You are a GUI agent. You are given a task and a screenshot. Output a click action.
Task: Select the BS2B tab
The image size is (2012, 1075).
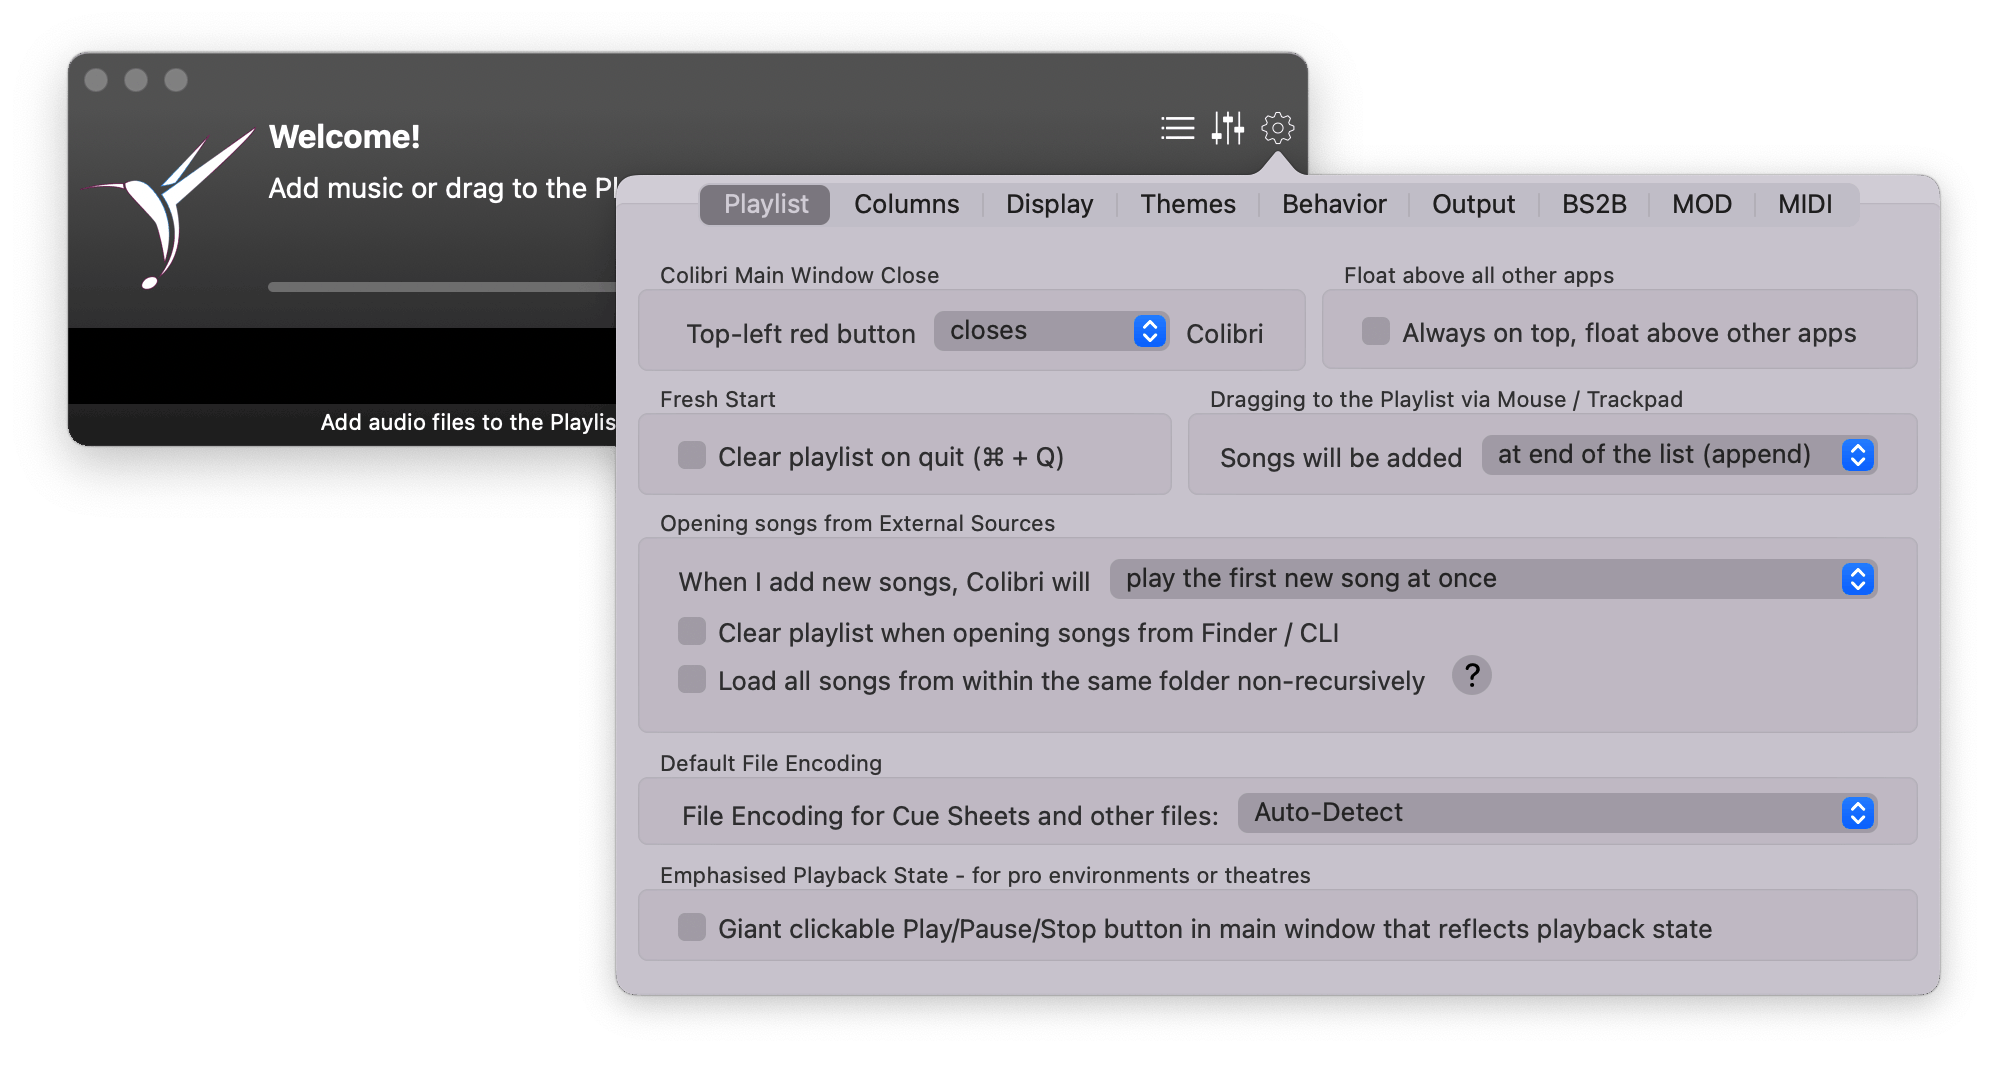click(x=1594, y=204)
